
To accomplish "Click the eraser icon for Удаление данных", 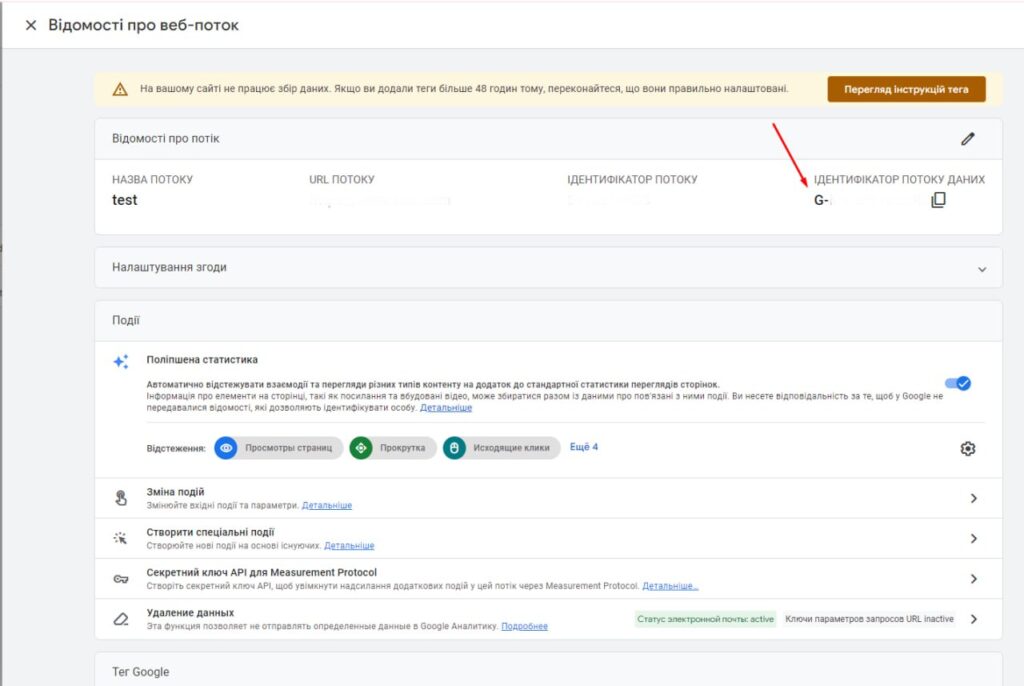I will point(121,619).
